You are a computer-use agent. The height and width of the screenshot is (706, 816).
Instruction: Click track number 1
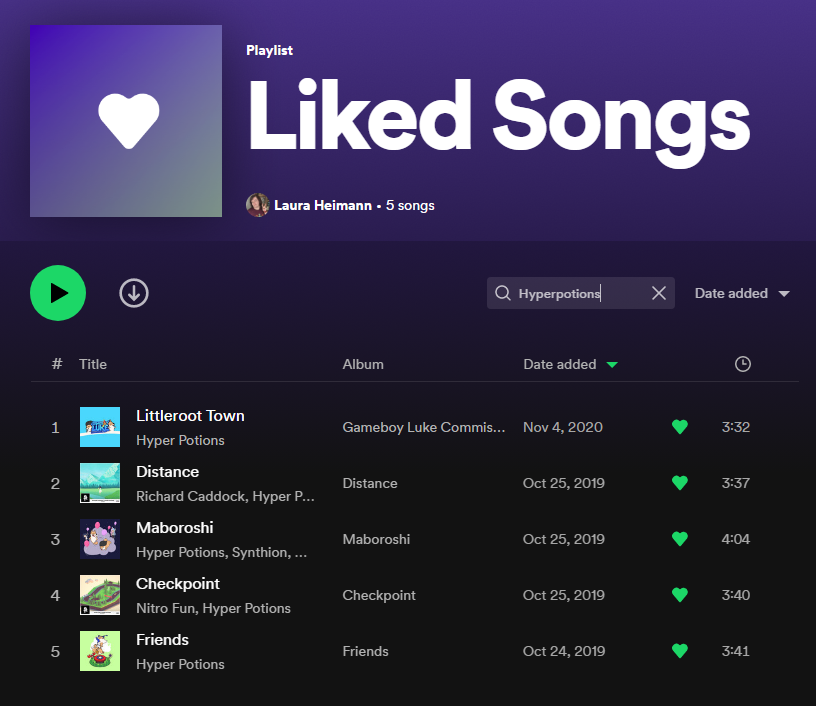[x=55, y=428]
